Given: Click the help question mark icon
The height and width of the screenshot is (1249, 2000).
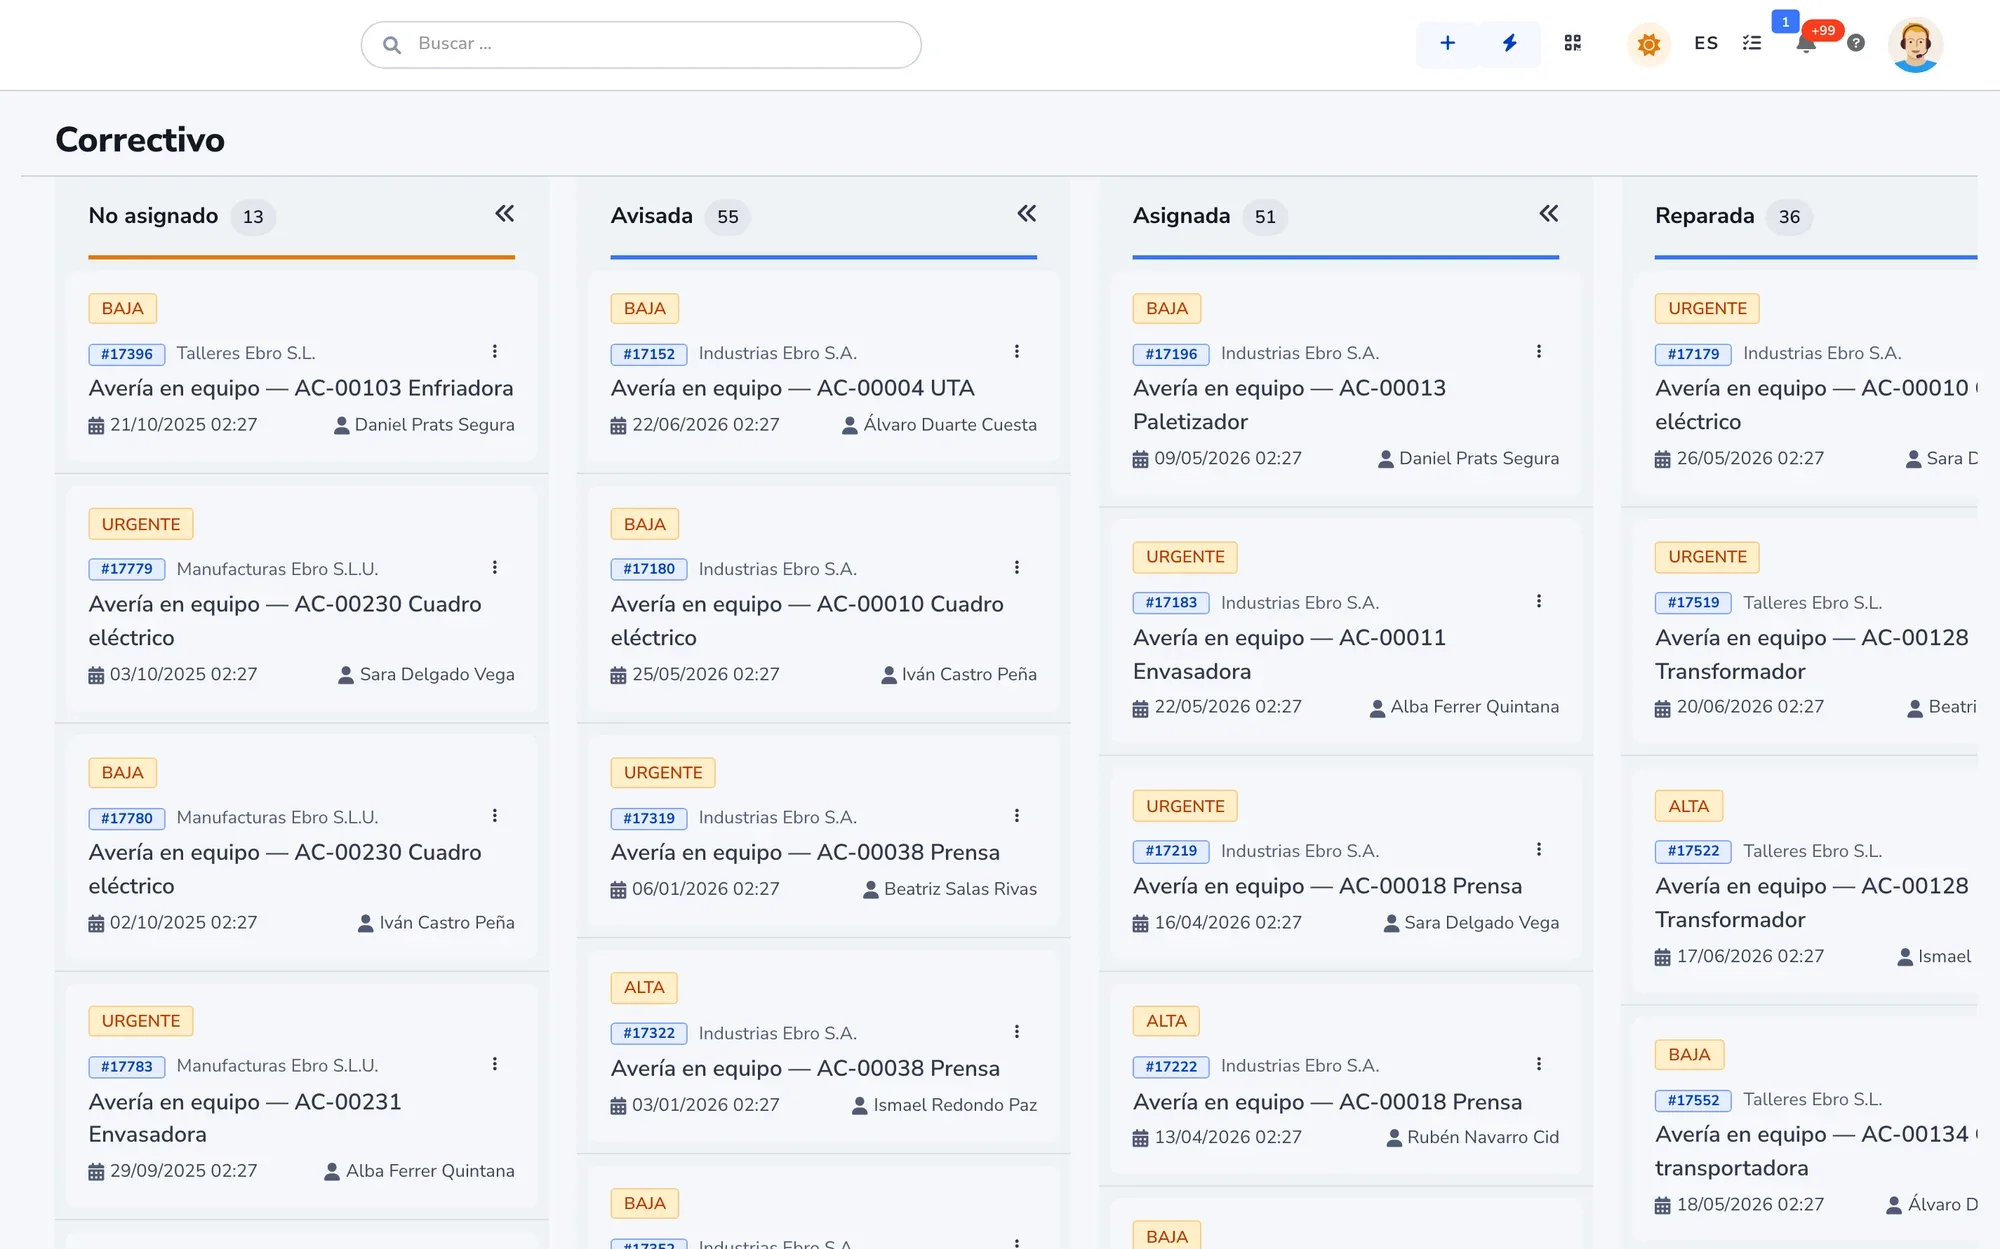Looking at the screenshot, I should click(1856, 43).
